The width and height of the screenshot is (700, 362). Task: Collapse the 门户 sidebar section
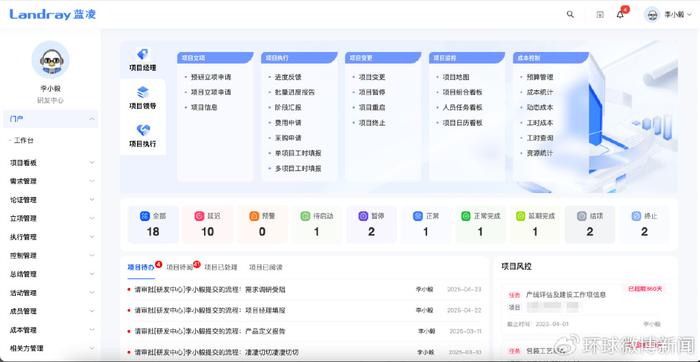click(92, 119)
